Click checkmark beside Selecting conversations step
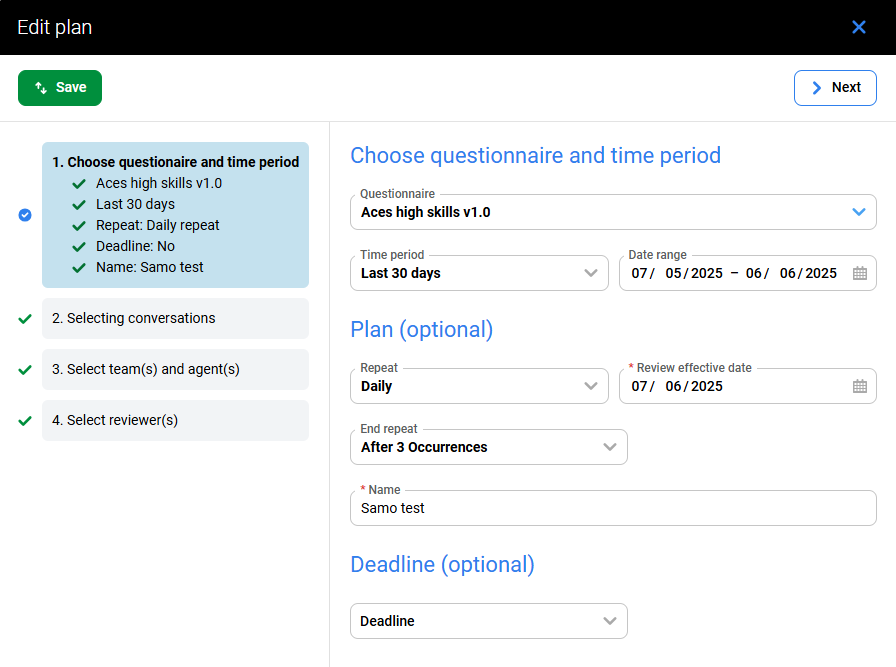 pos(25,319)
